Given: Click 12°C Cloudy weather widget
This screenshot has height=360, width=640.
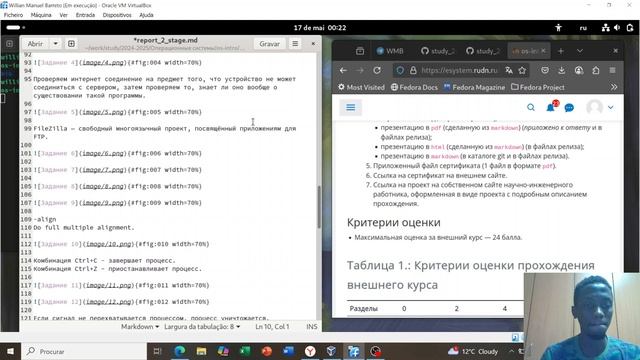Looking at the screenshot, I should (473, 351).
